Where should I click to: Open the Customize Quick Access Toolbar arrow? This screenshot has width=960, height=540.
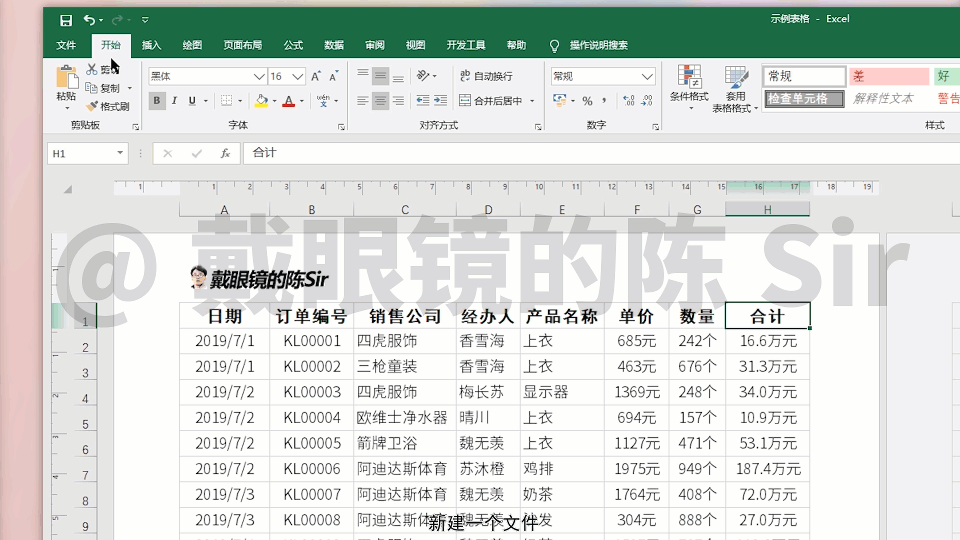145,20
